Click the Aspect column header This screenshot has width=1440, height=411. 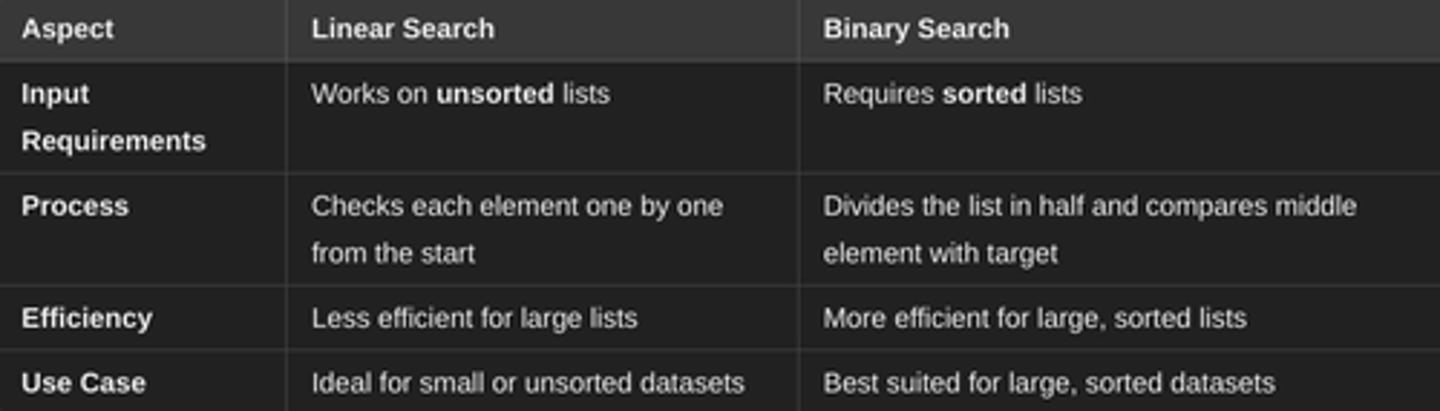point(67,29)
